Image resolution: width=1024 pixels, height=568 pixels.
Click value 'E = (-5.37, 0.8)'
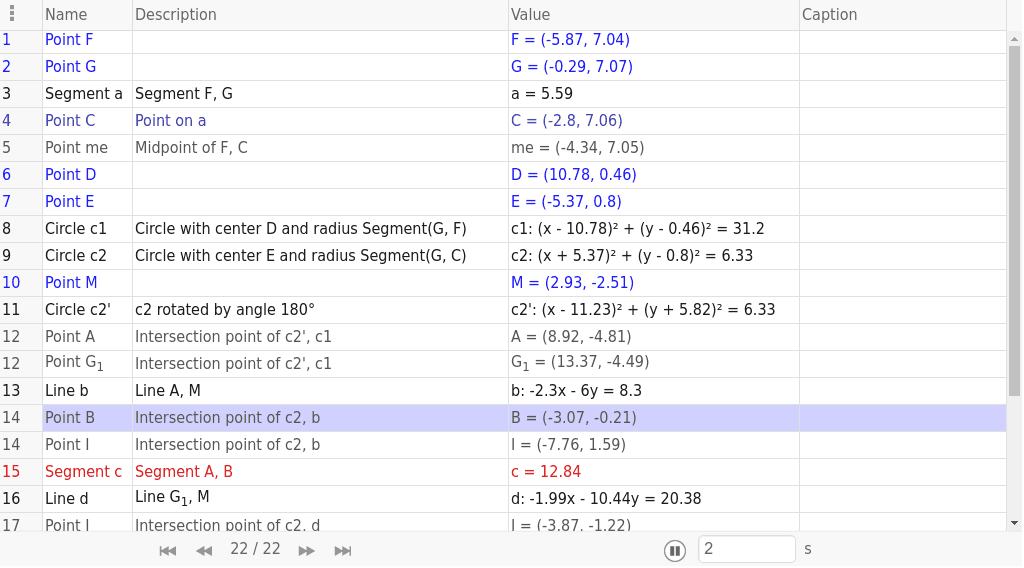pyautogui.click(x=566, y=202)
